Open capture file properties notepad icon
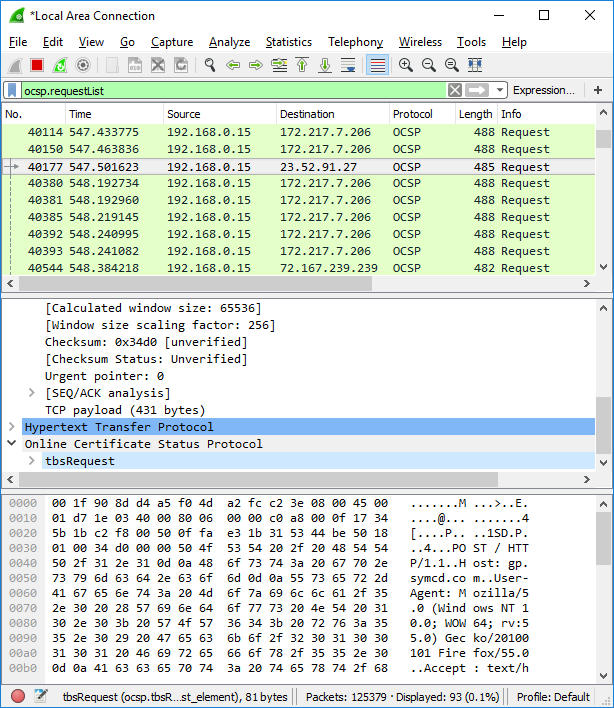 (x=41, y=696)
